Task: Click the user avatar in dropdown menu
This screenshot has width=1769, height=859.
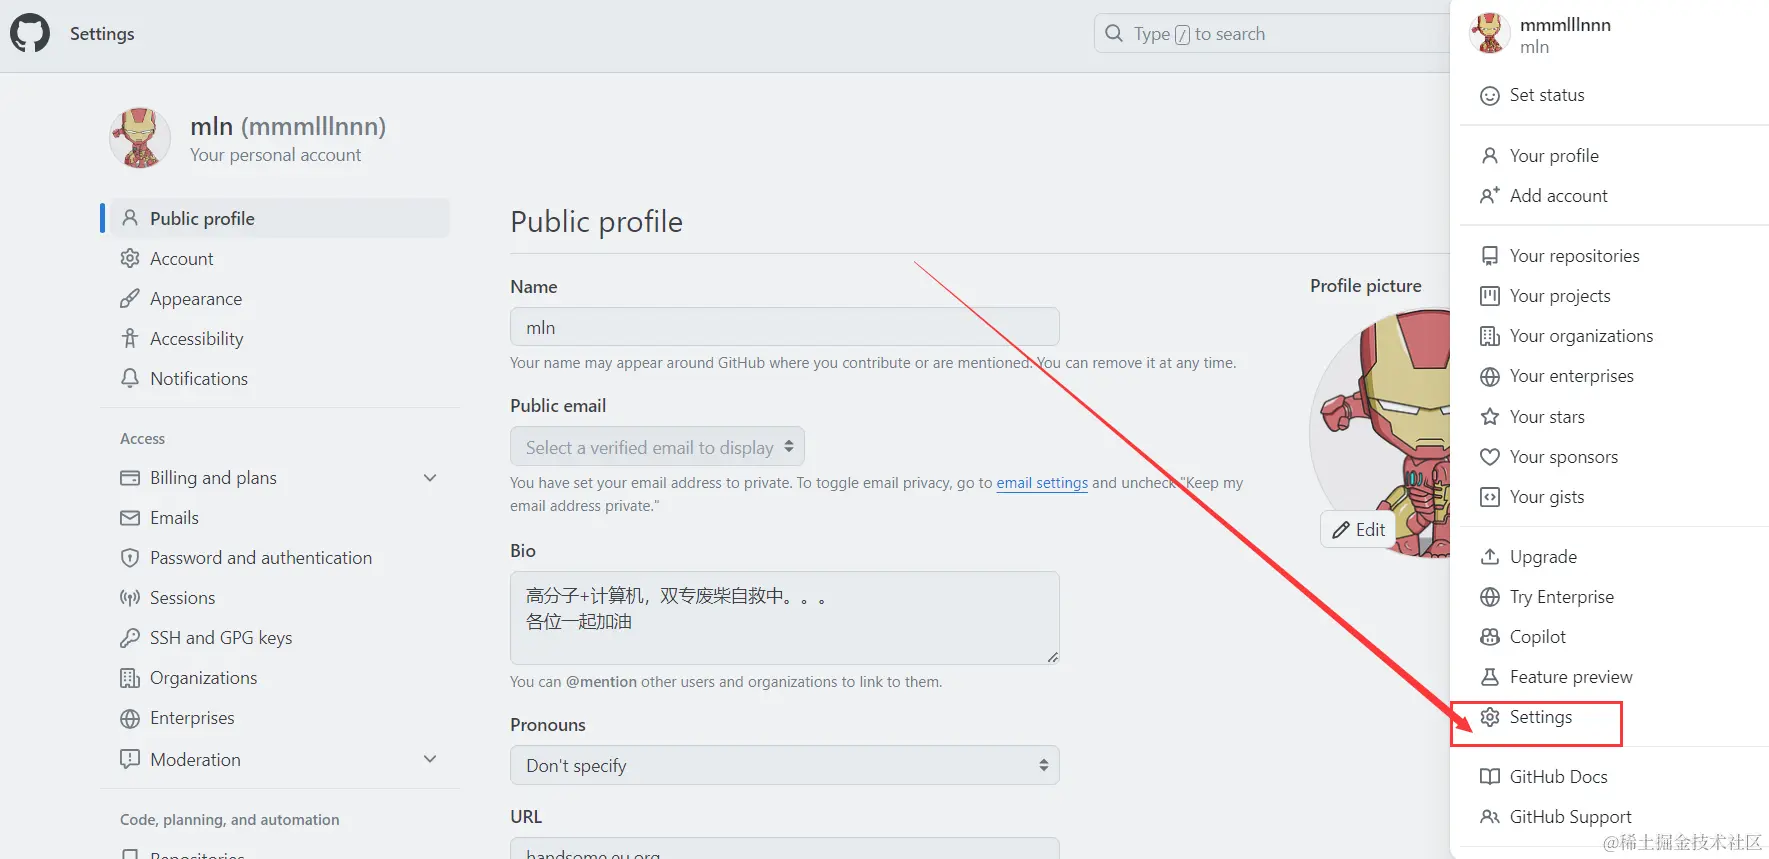Action: [x=1489, y=33]
